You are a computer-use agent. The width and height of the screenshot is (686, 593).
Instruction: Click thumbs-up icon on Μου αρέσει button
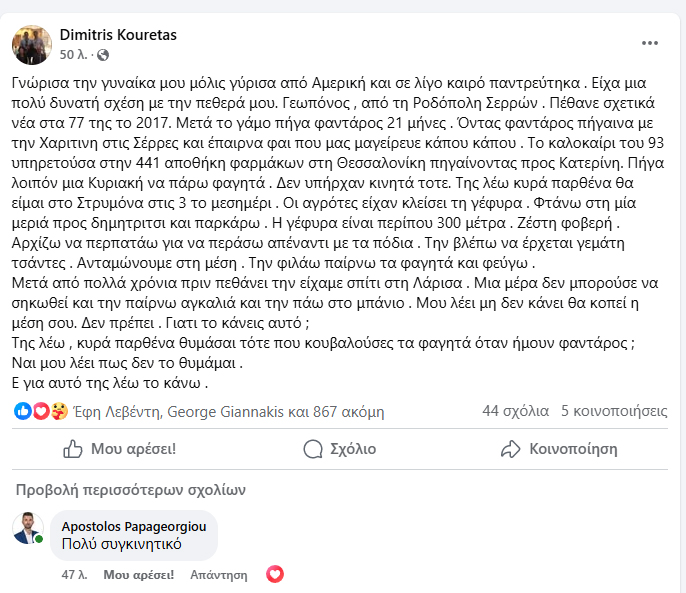click(72, 449)
